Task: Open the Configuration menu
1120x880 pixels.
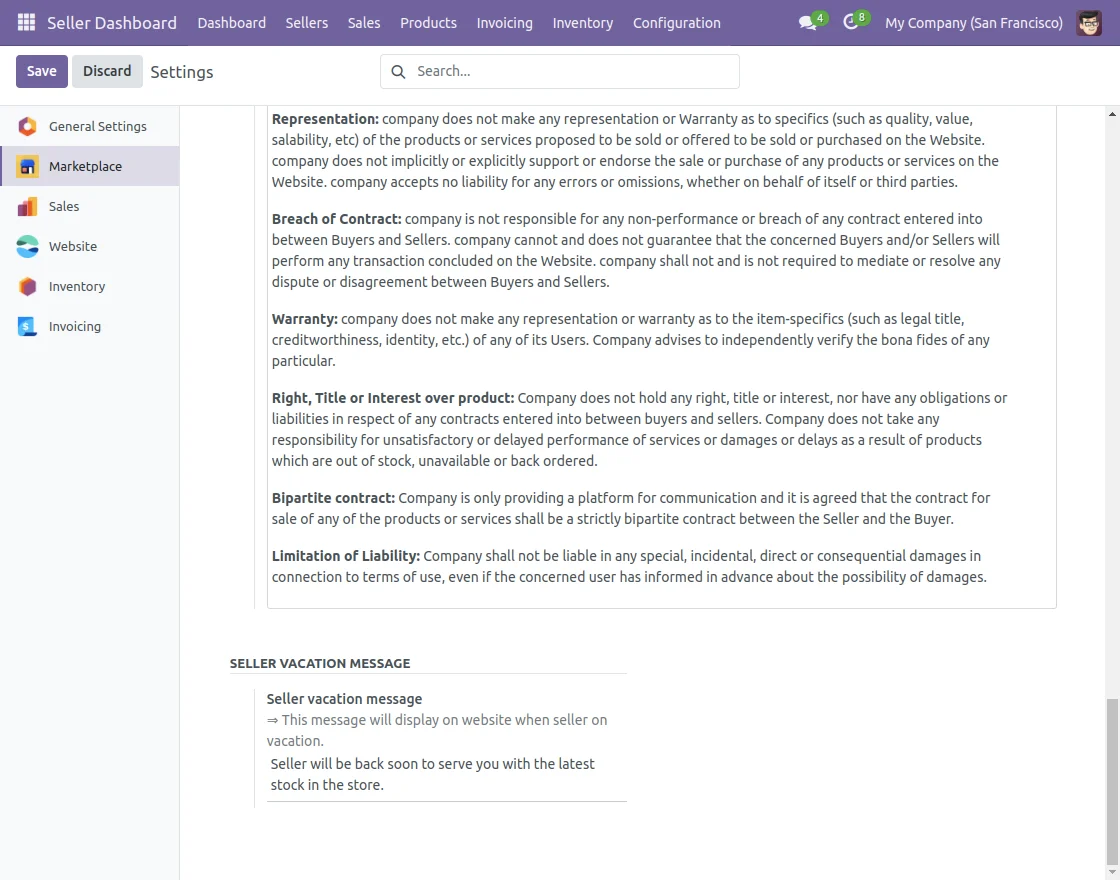Action: [676, 22]
